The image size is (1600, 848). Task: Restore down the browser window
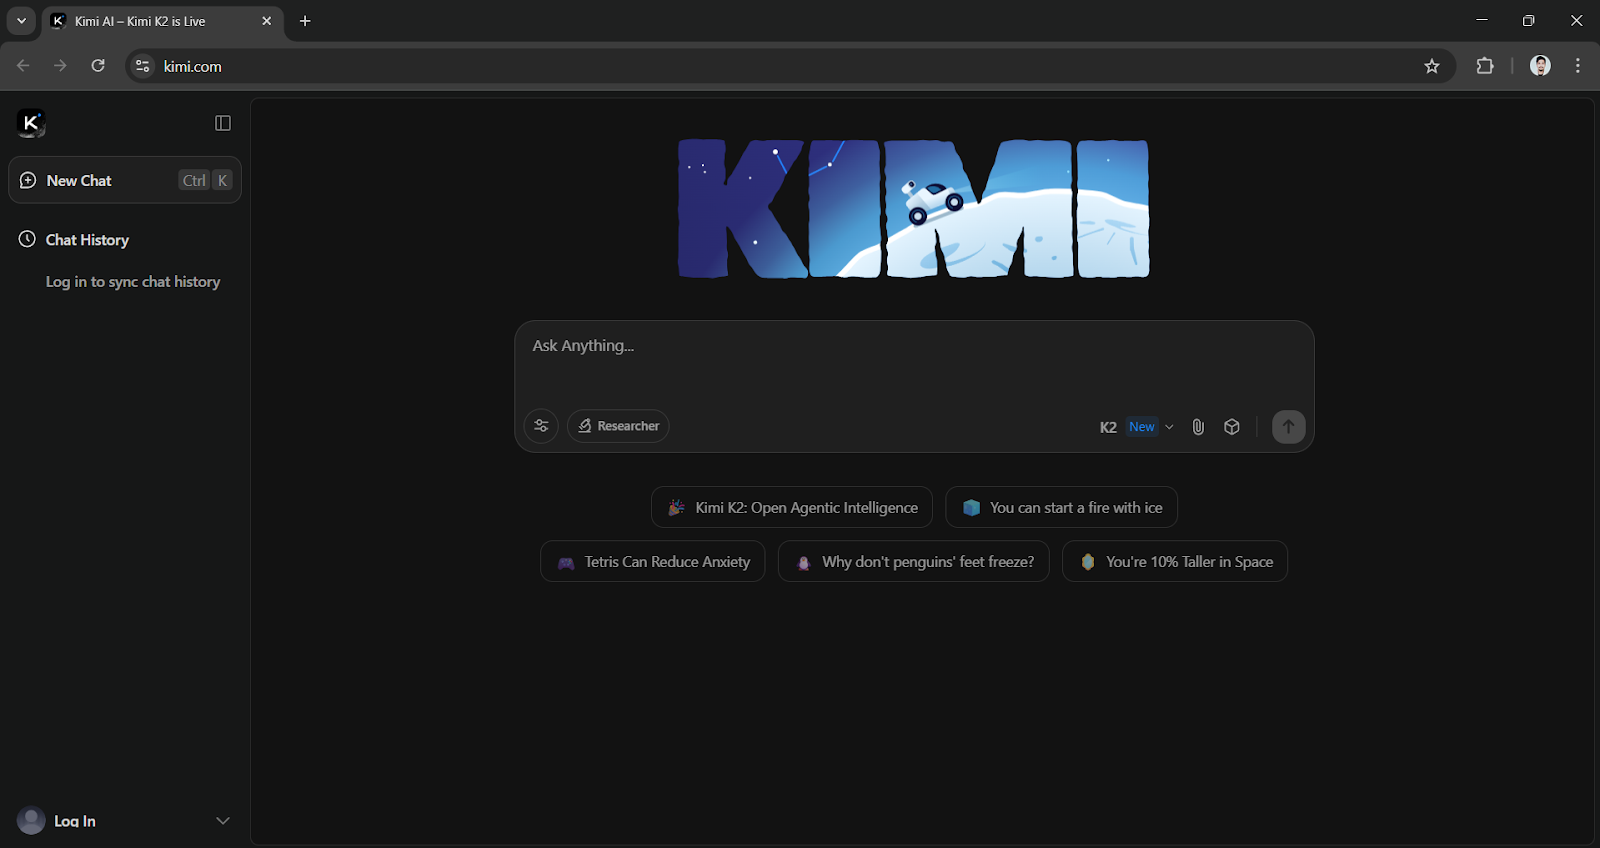[x=1529, y=20]
